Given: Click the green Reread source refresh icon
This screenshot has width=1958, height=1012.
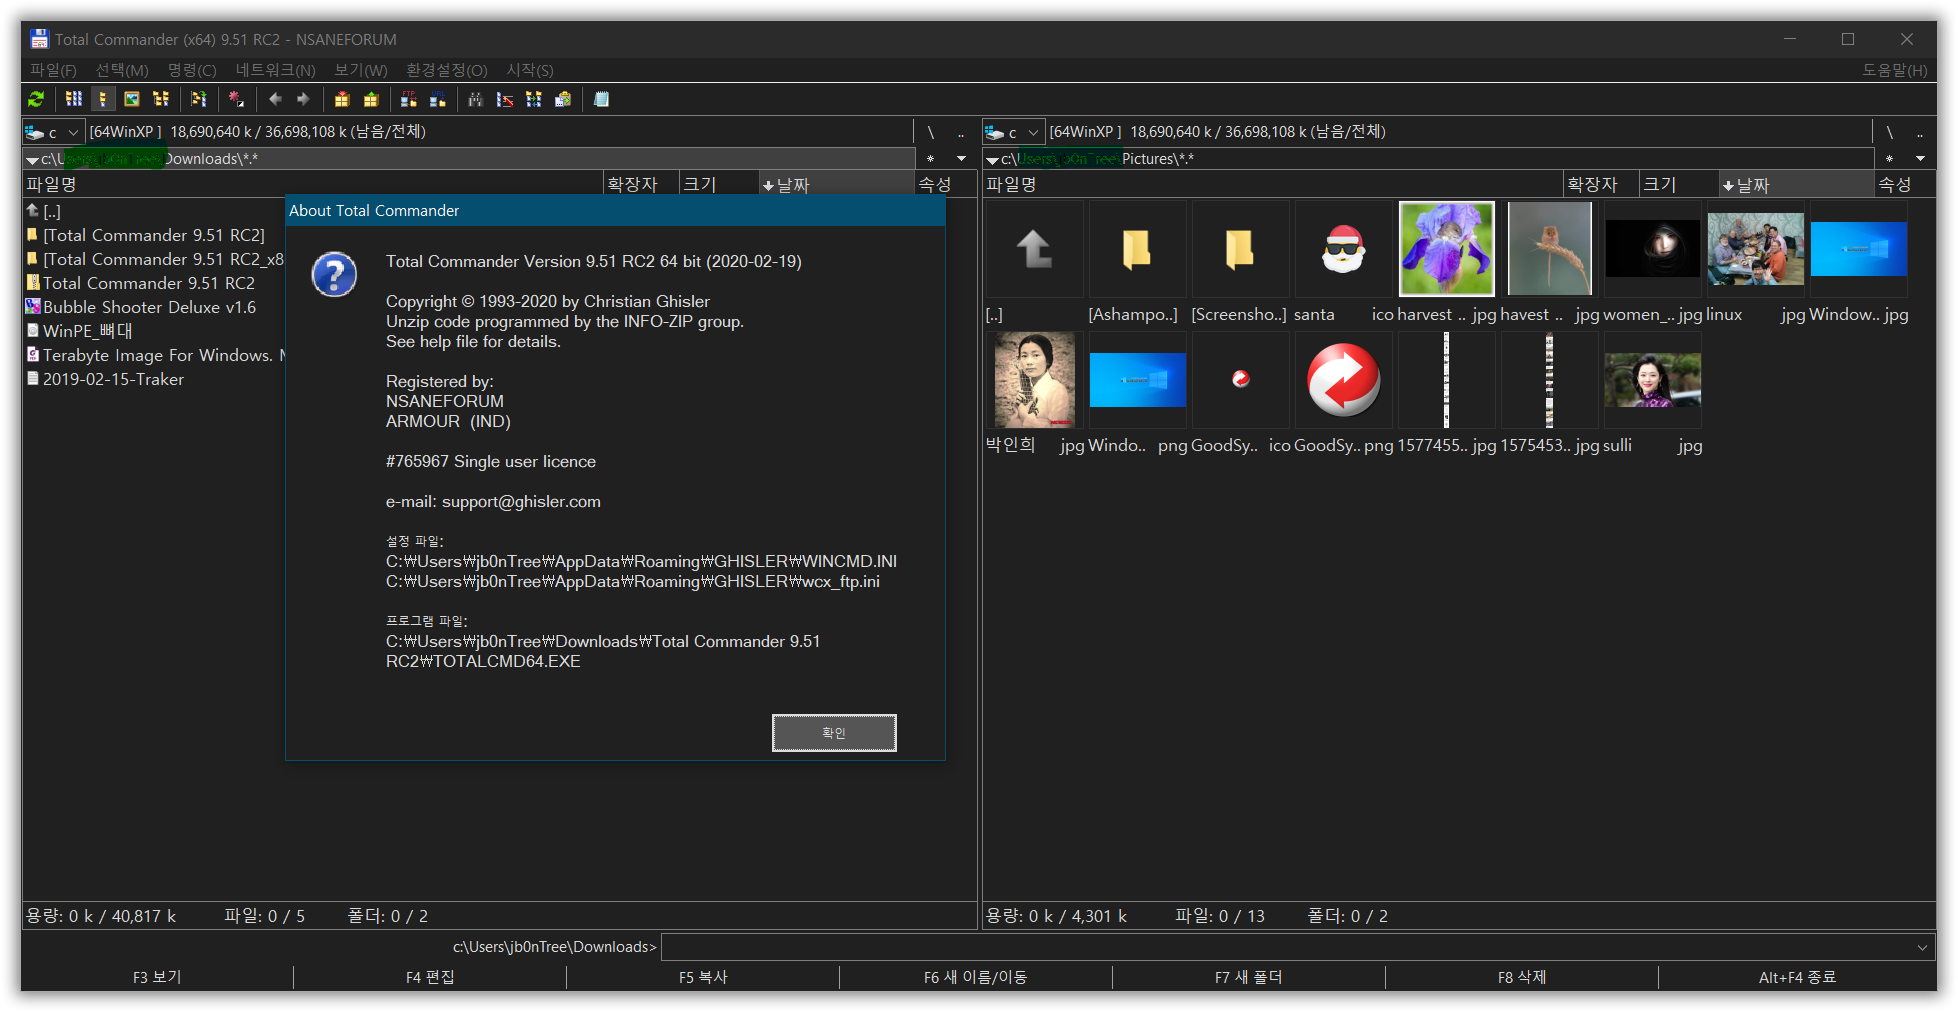Looking at the screenshot, I should (x=36, y=99).
